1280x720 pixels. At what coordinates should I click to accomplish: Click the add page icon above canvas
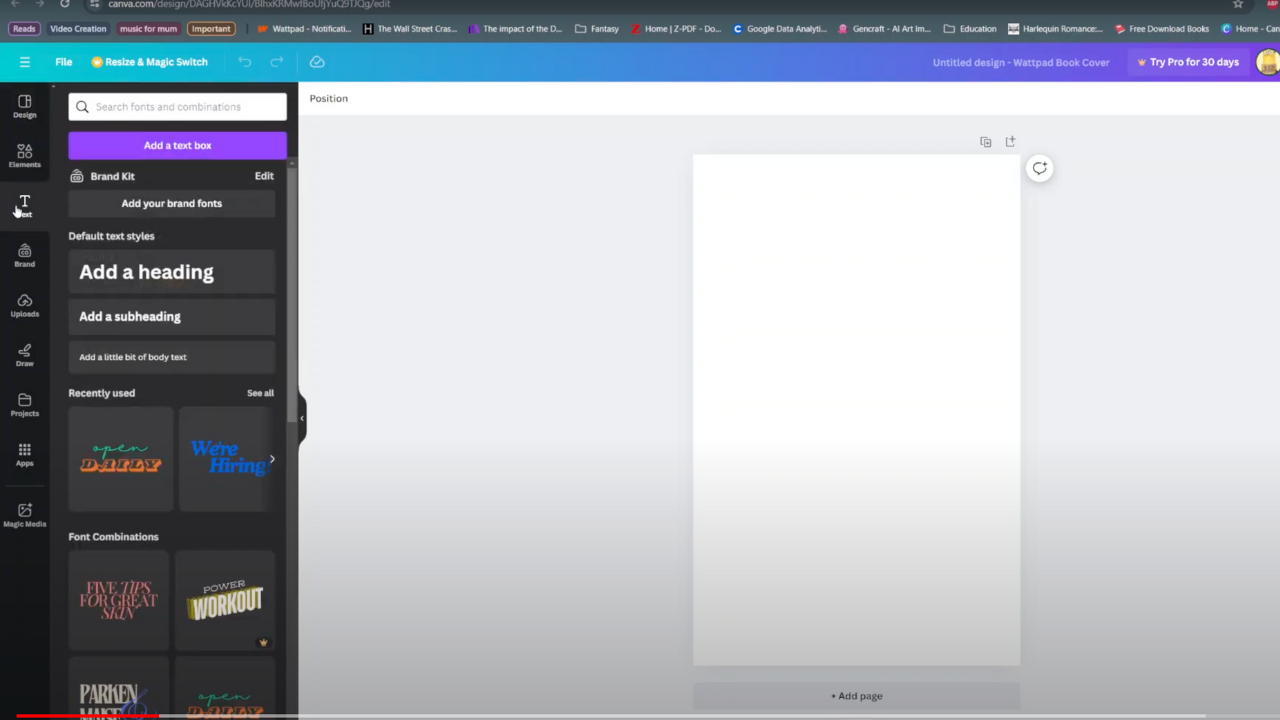pos(1010,142)
